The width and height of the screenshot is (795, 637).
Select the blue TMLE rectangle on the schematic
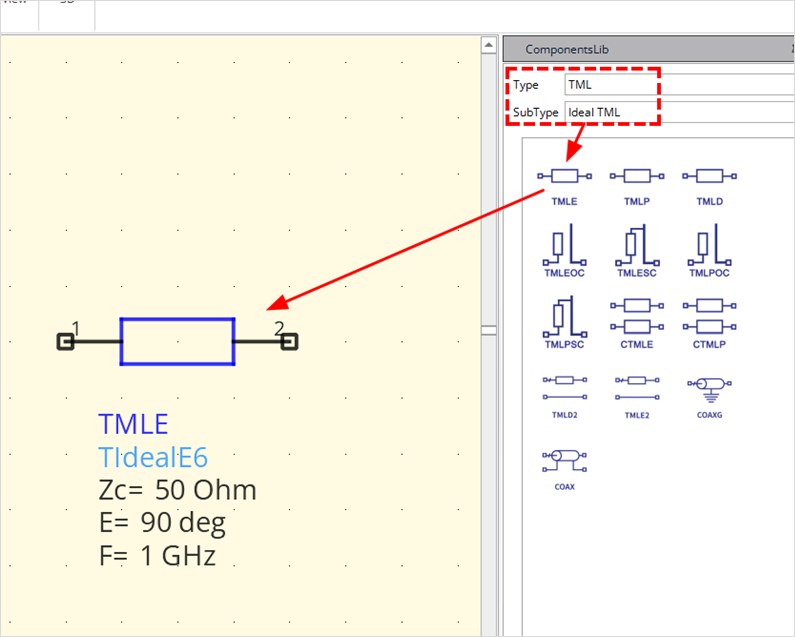177,341
